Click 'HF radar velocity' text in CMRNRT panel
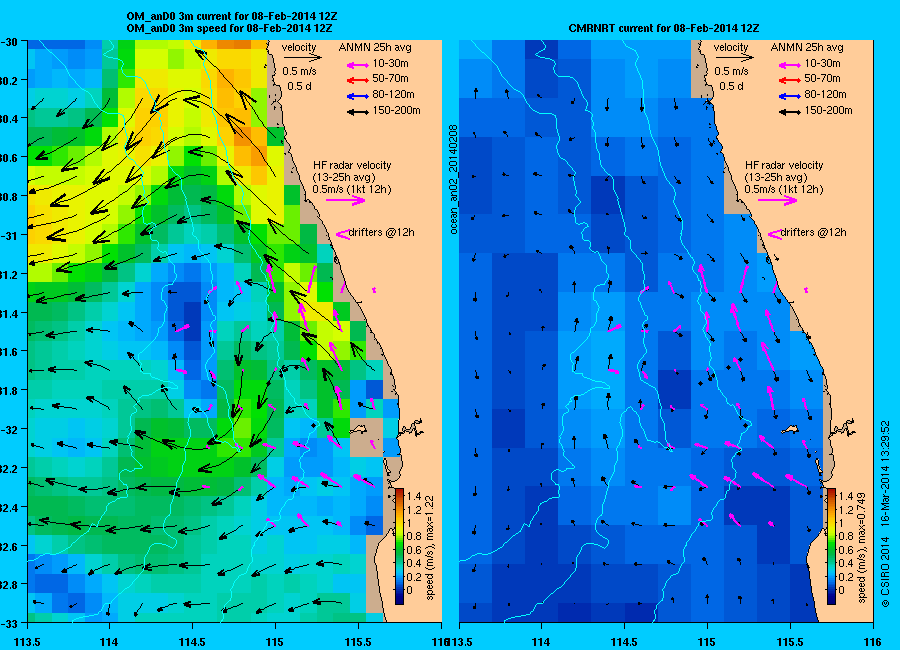This screenshot has height=650, width=900. [x=784, y=165]
